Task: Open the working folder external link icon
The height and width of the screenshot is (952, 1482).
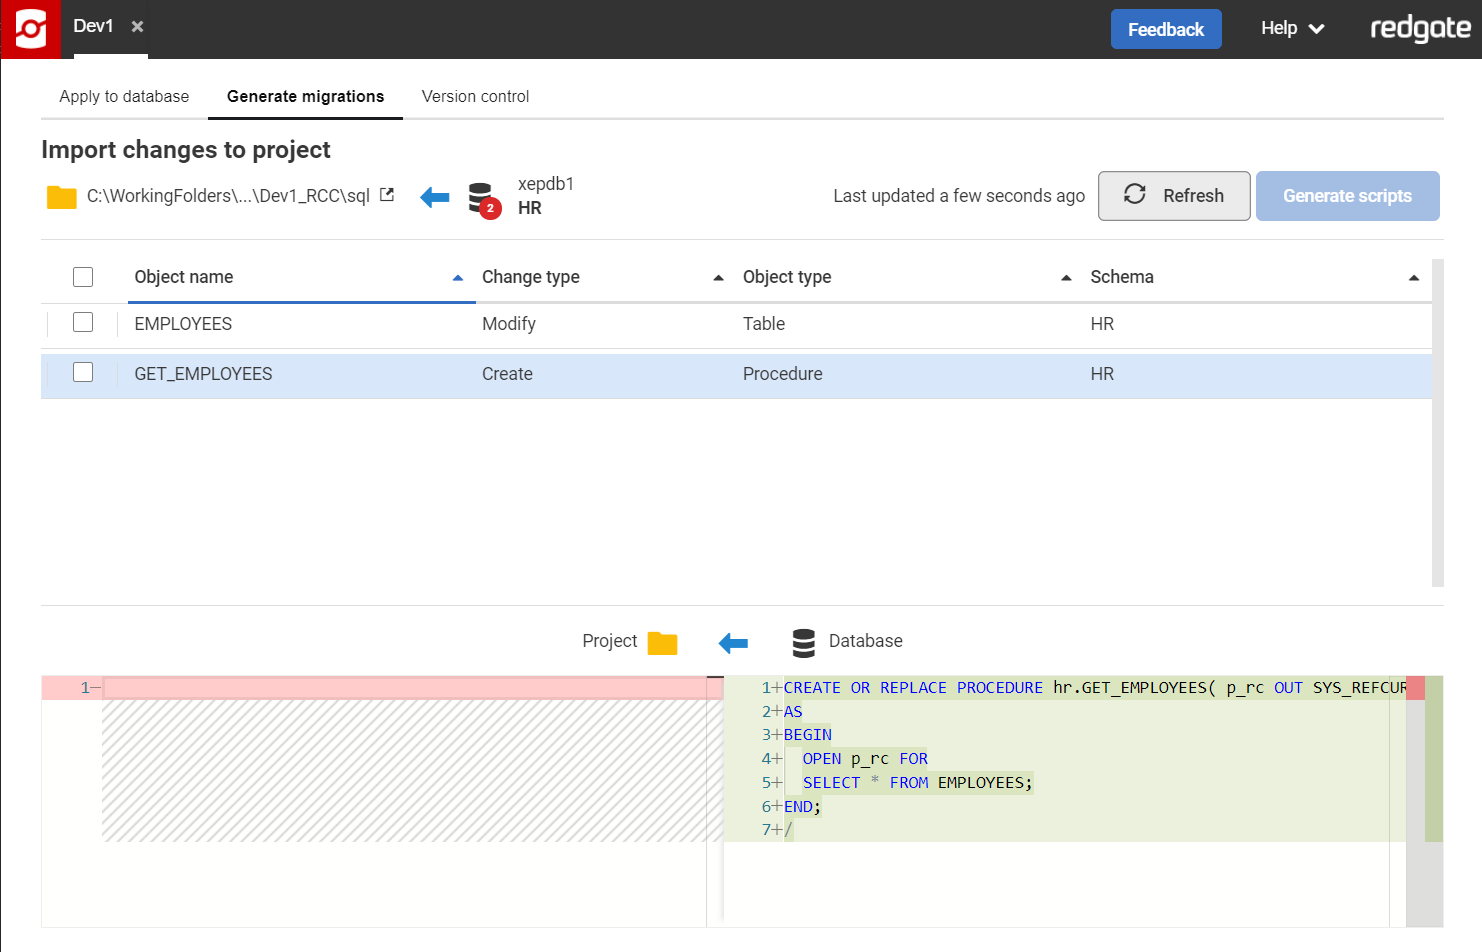Action: tap(387, 195)
